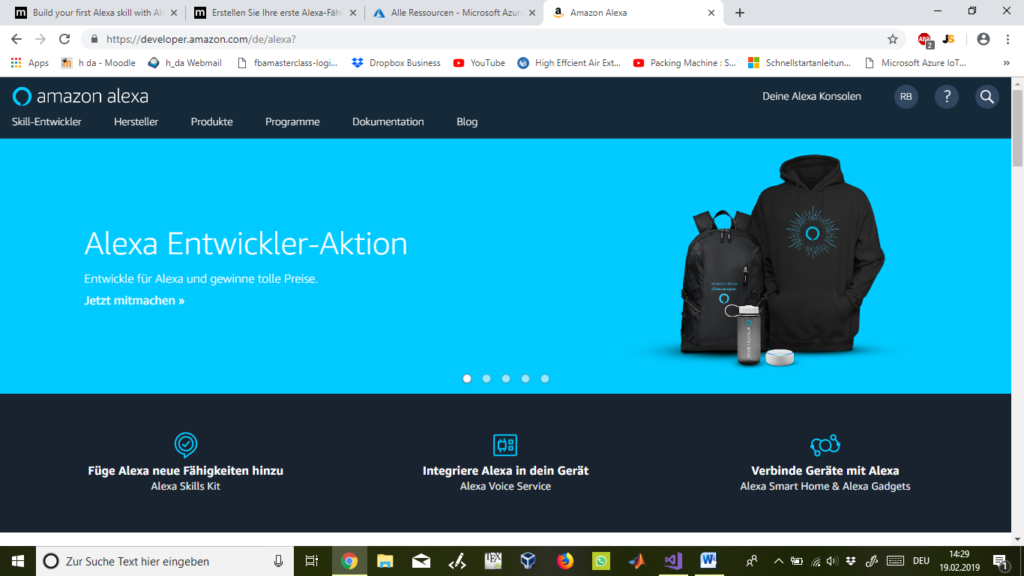Click the Alexa Voice Service chip icon
This screenshot has height=576, width=1024.
pyautogui.click(x=505, y=445)
